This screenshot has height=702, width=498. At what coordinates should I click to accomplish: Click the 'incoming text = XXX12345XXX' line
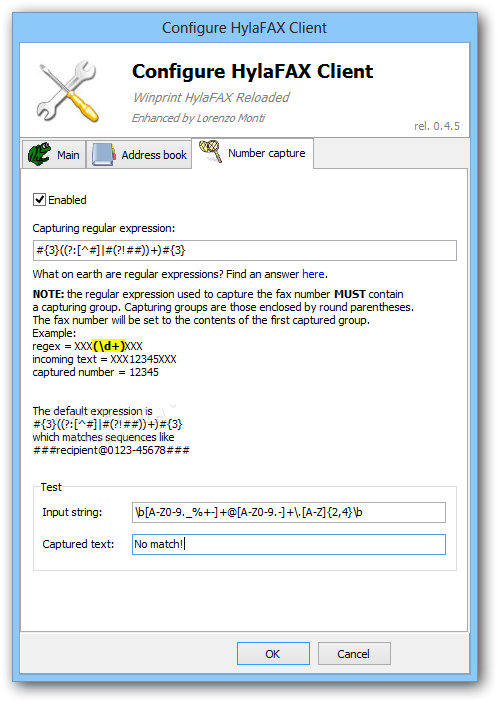click(104, 359)
